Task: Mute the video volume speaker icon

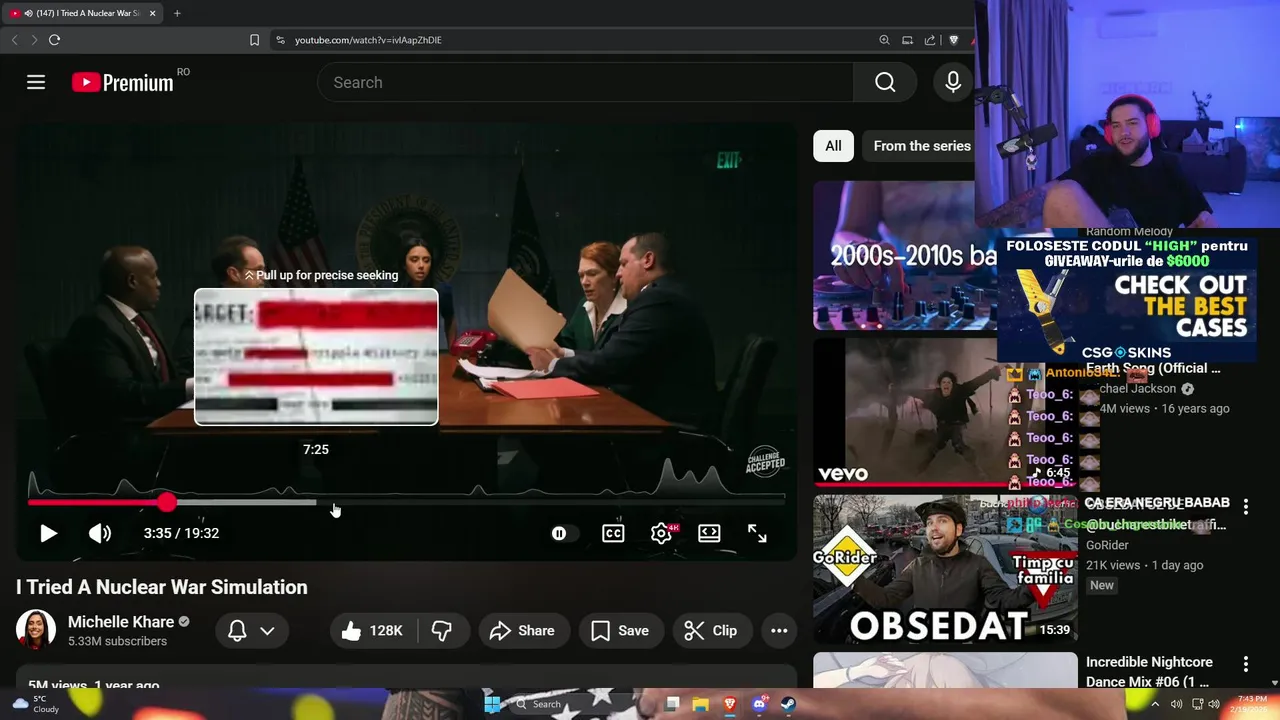Action: (100, 533)
